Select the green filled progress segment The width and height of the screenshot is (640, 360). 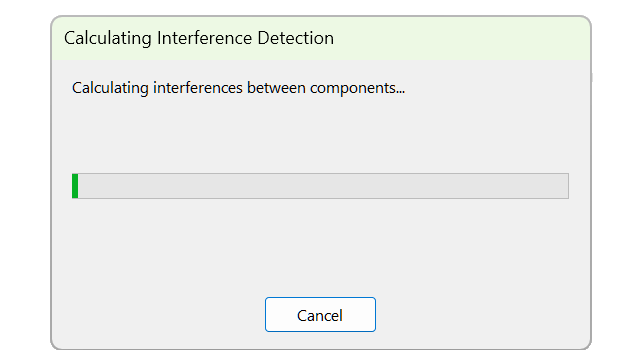tap(75, 186)
